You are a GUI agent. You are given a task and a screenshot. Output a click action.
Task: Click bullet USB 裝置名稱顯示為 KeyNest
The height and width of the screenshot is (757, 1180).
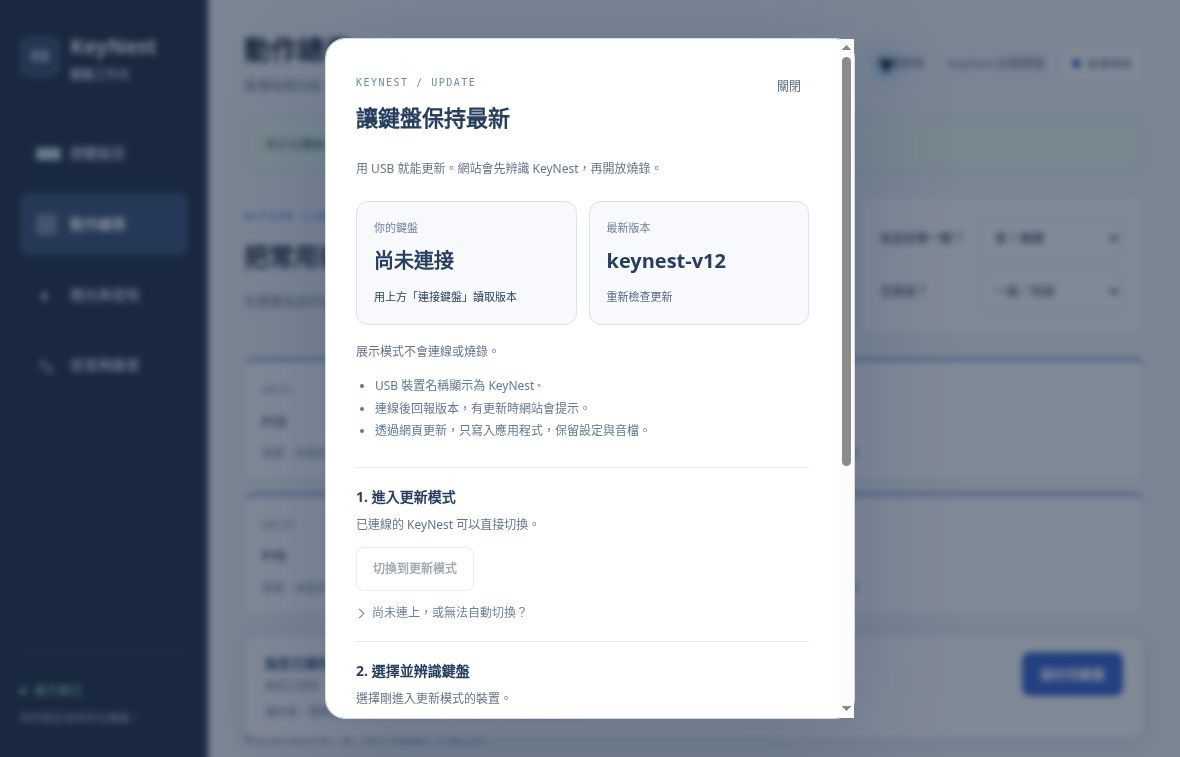pos(458,386)
